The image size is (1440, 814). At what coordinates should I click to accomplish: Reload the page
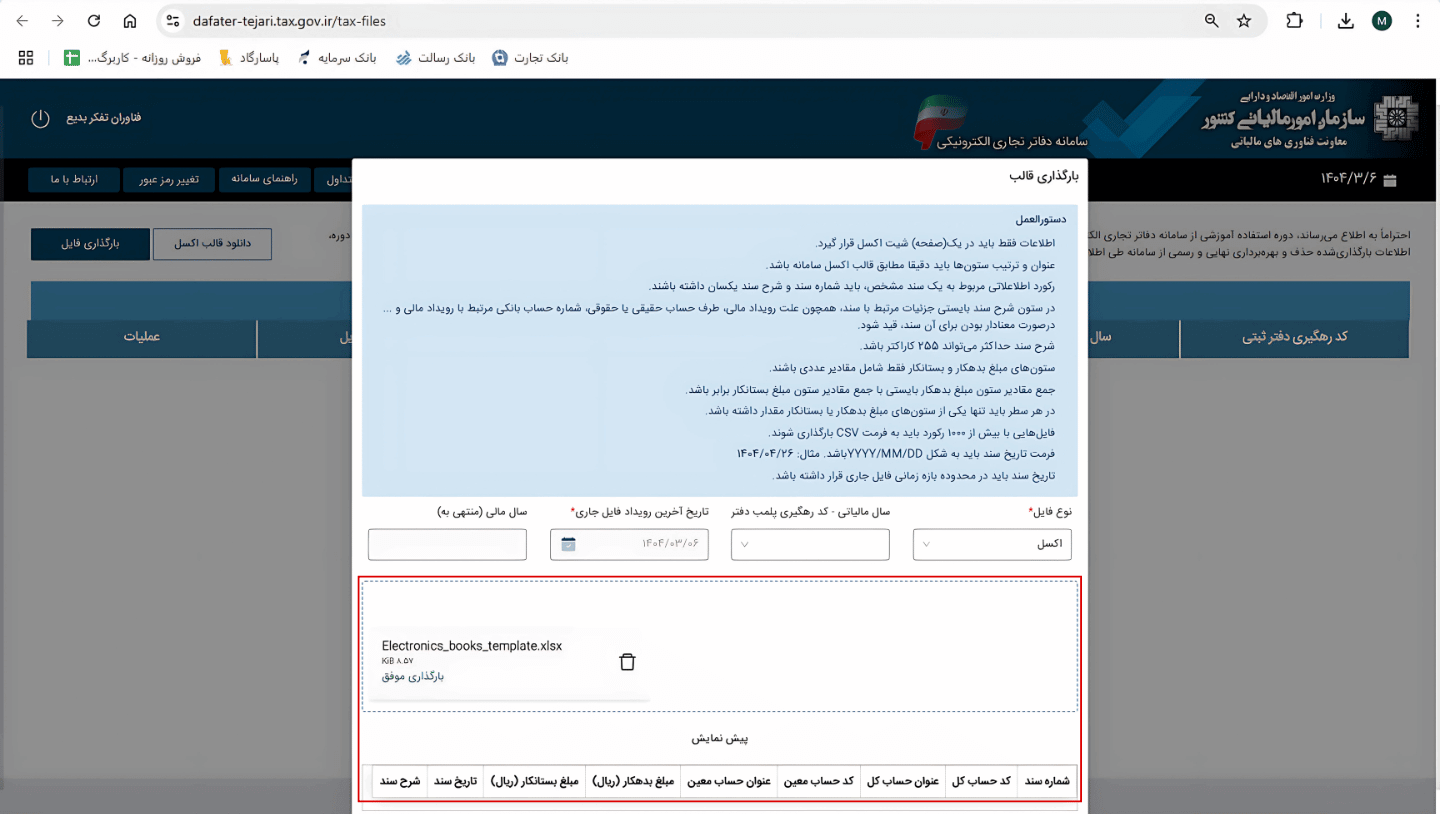click(x=94, y=21)
